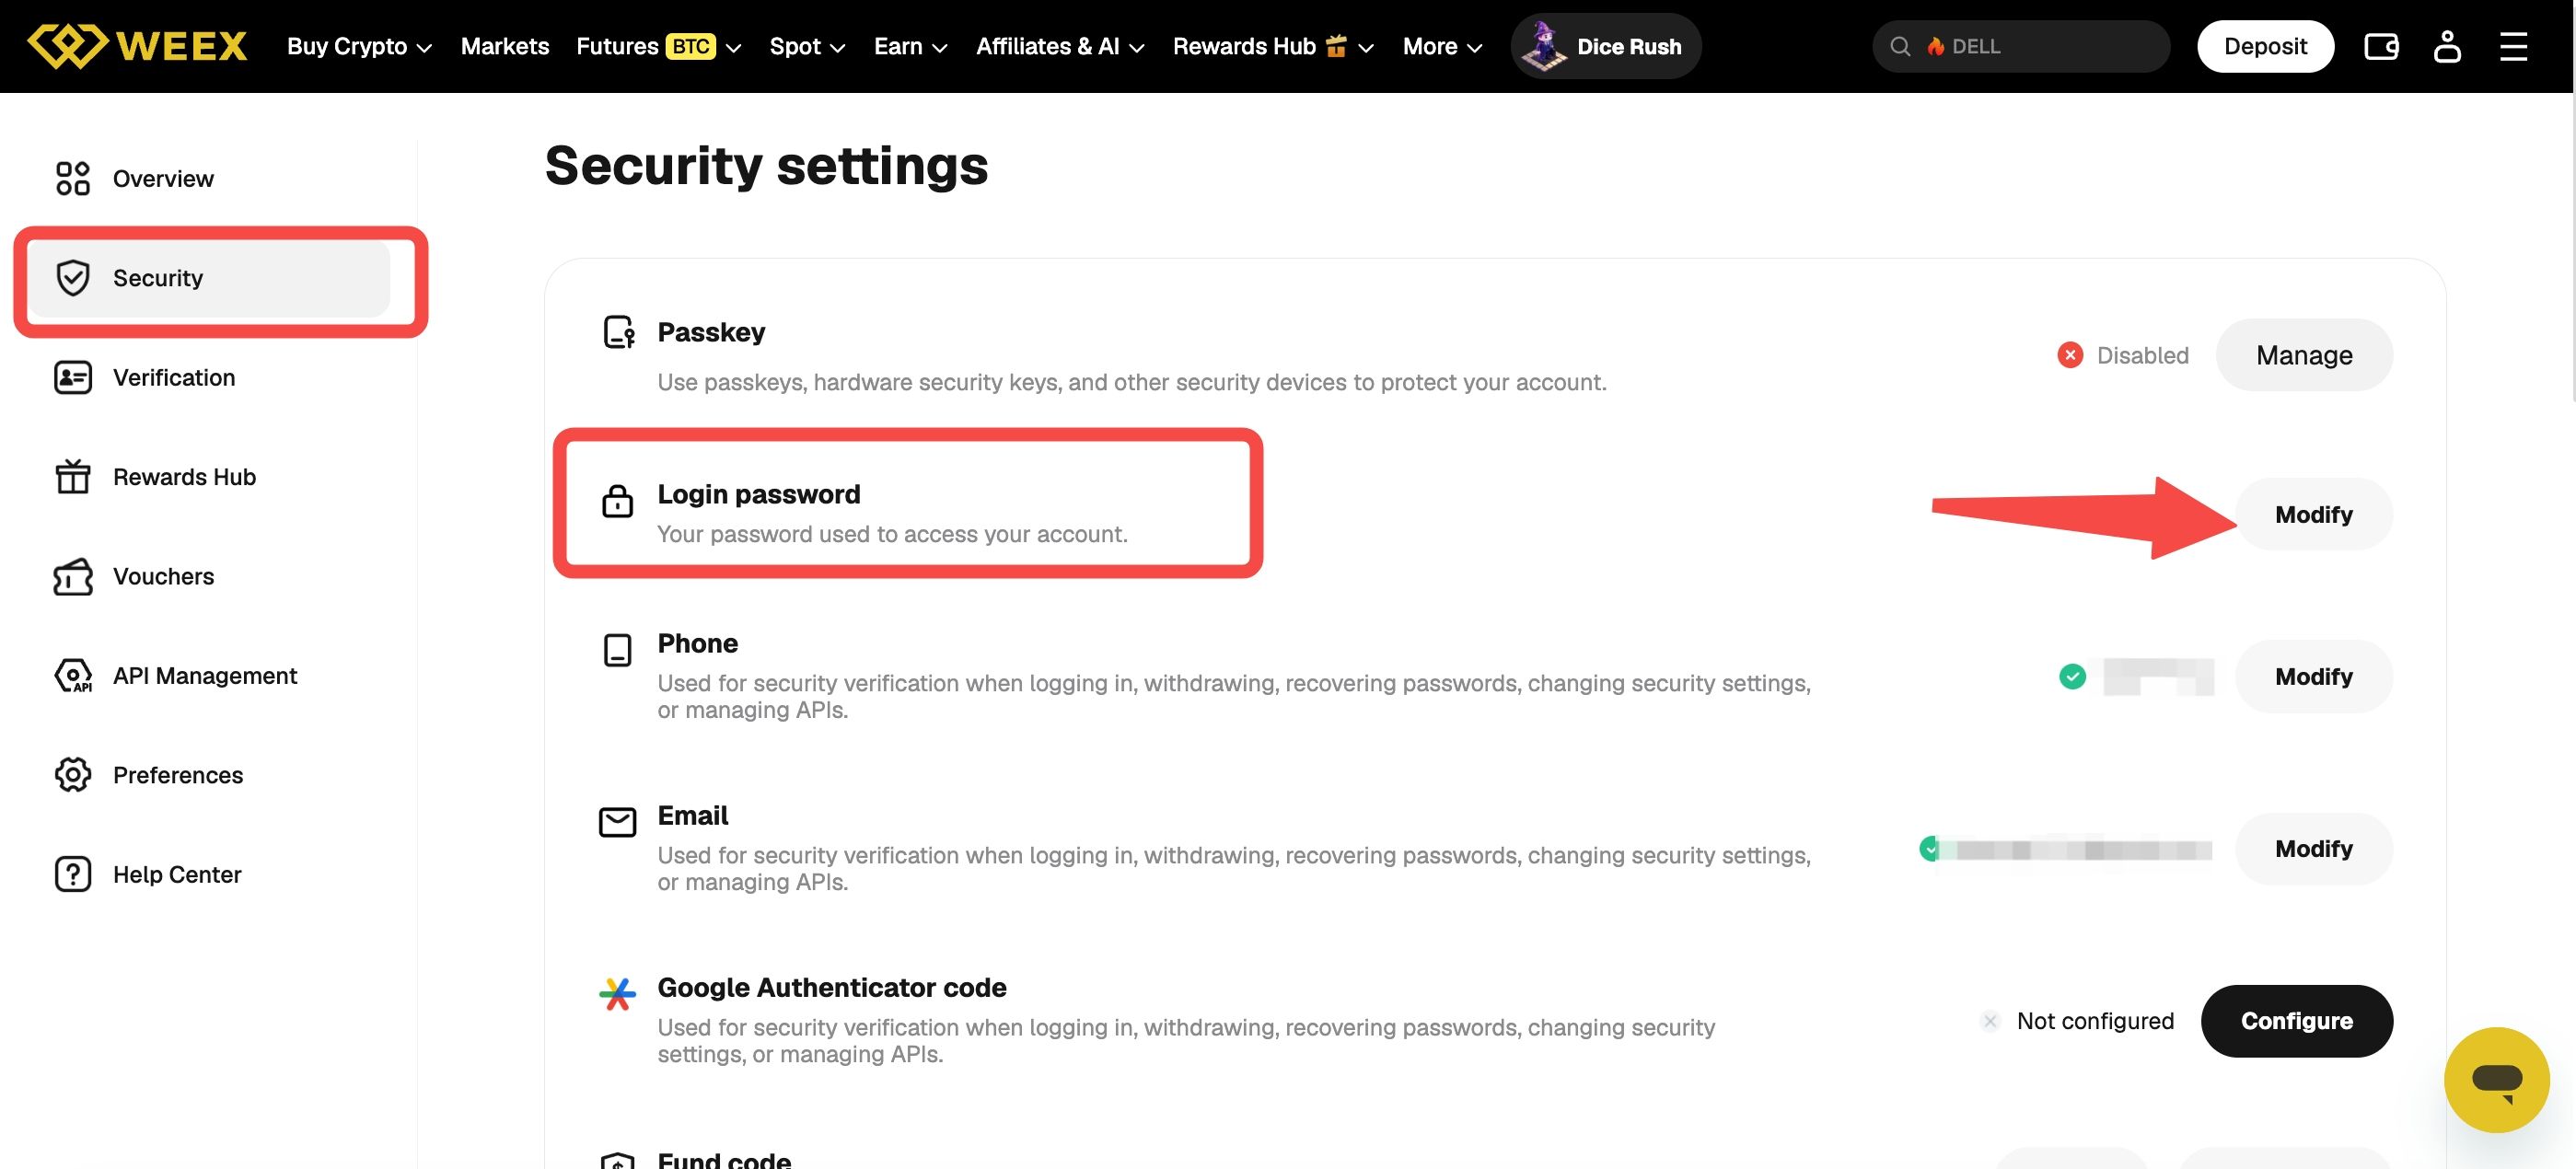The width and height of the screenshot is (2576, 1169).
Task: Open Rewards Hub in the sidebar
Action: pyautogui.click(x=208, y=477)
